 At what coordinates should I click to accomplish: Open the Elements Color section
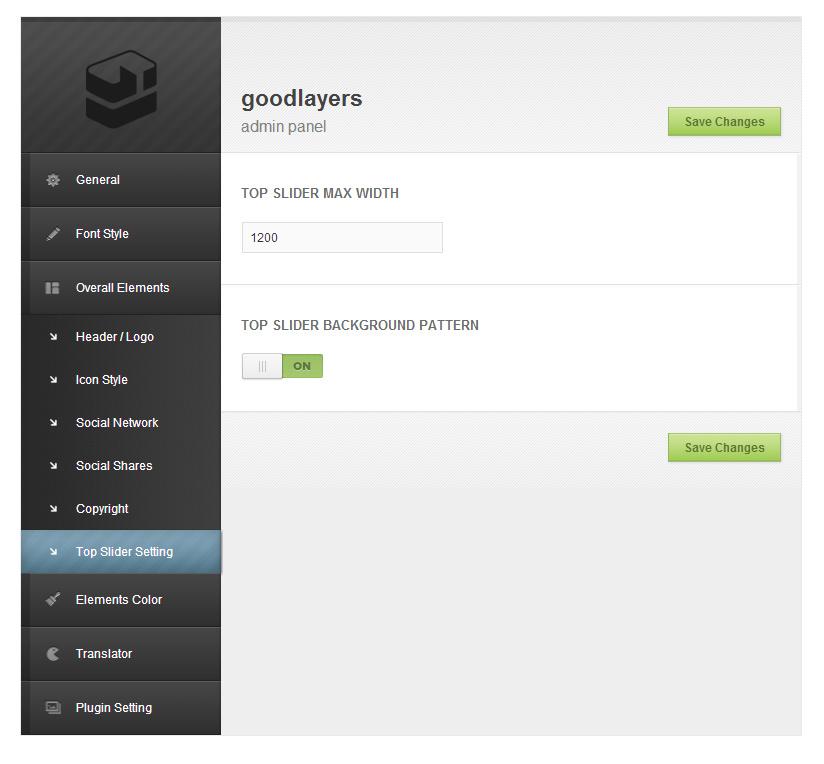pos(121,600)
